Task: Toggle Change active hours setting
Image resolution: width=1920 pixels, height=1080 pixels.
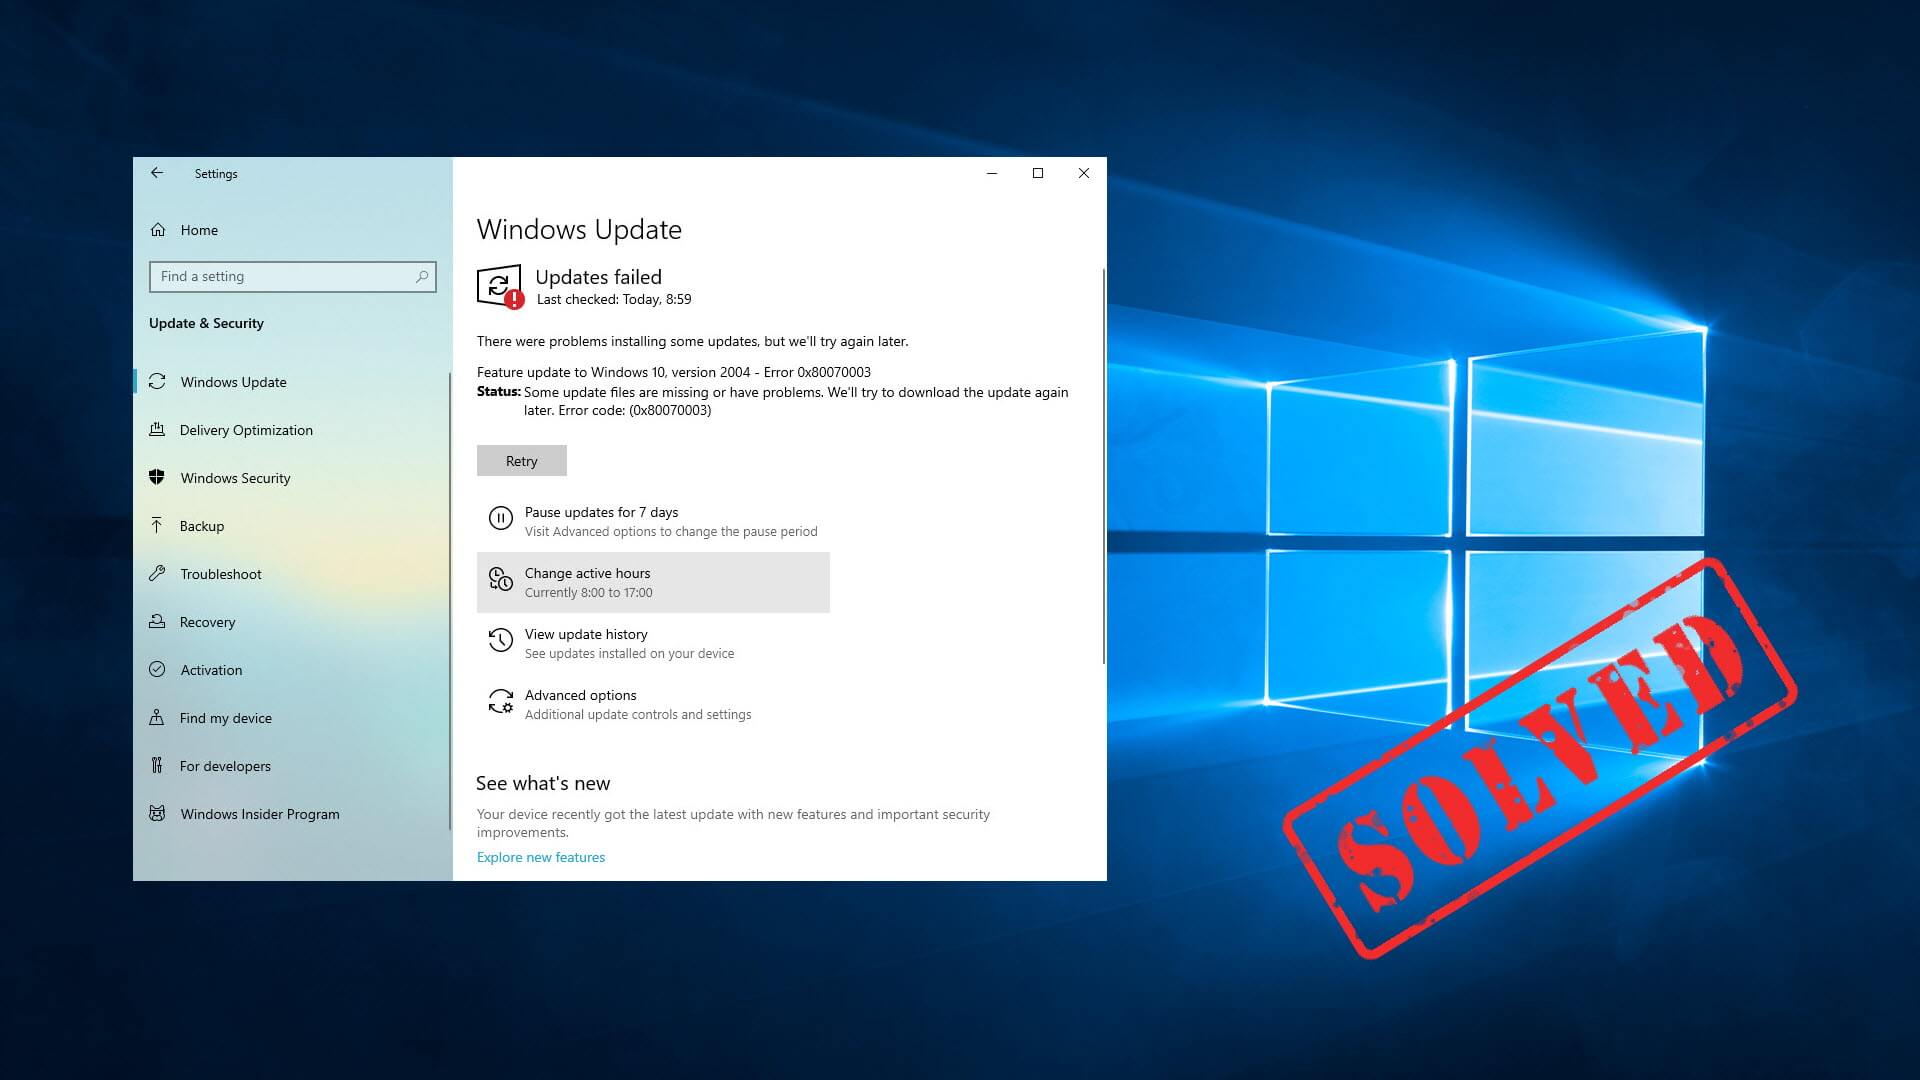Action: click(x=653, y=582)
